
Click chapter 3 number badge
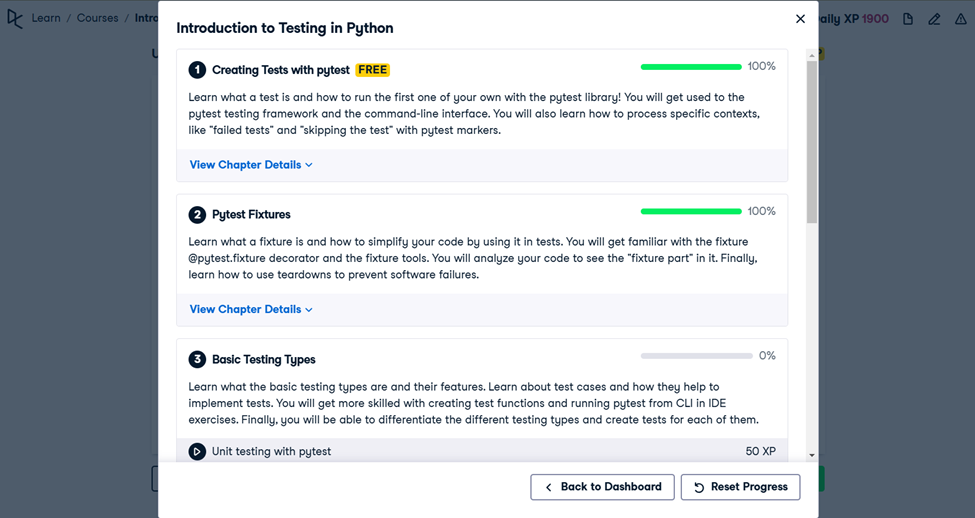click(x=197, y=359)
